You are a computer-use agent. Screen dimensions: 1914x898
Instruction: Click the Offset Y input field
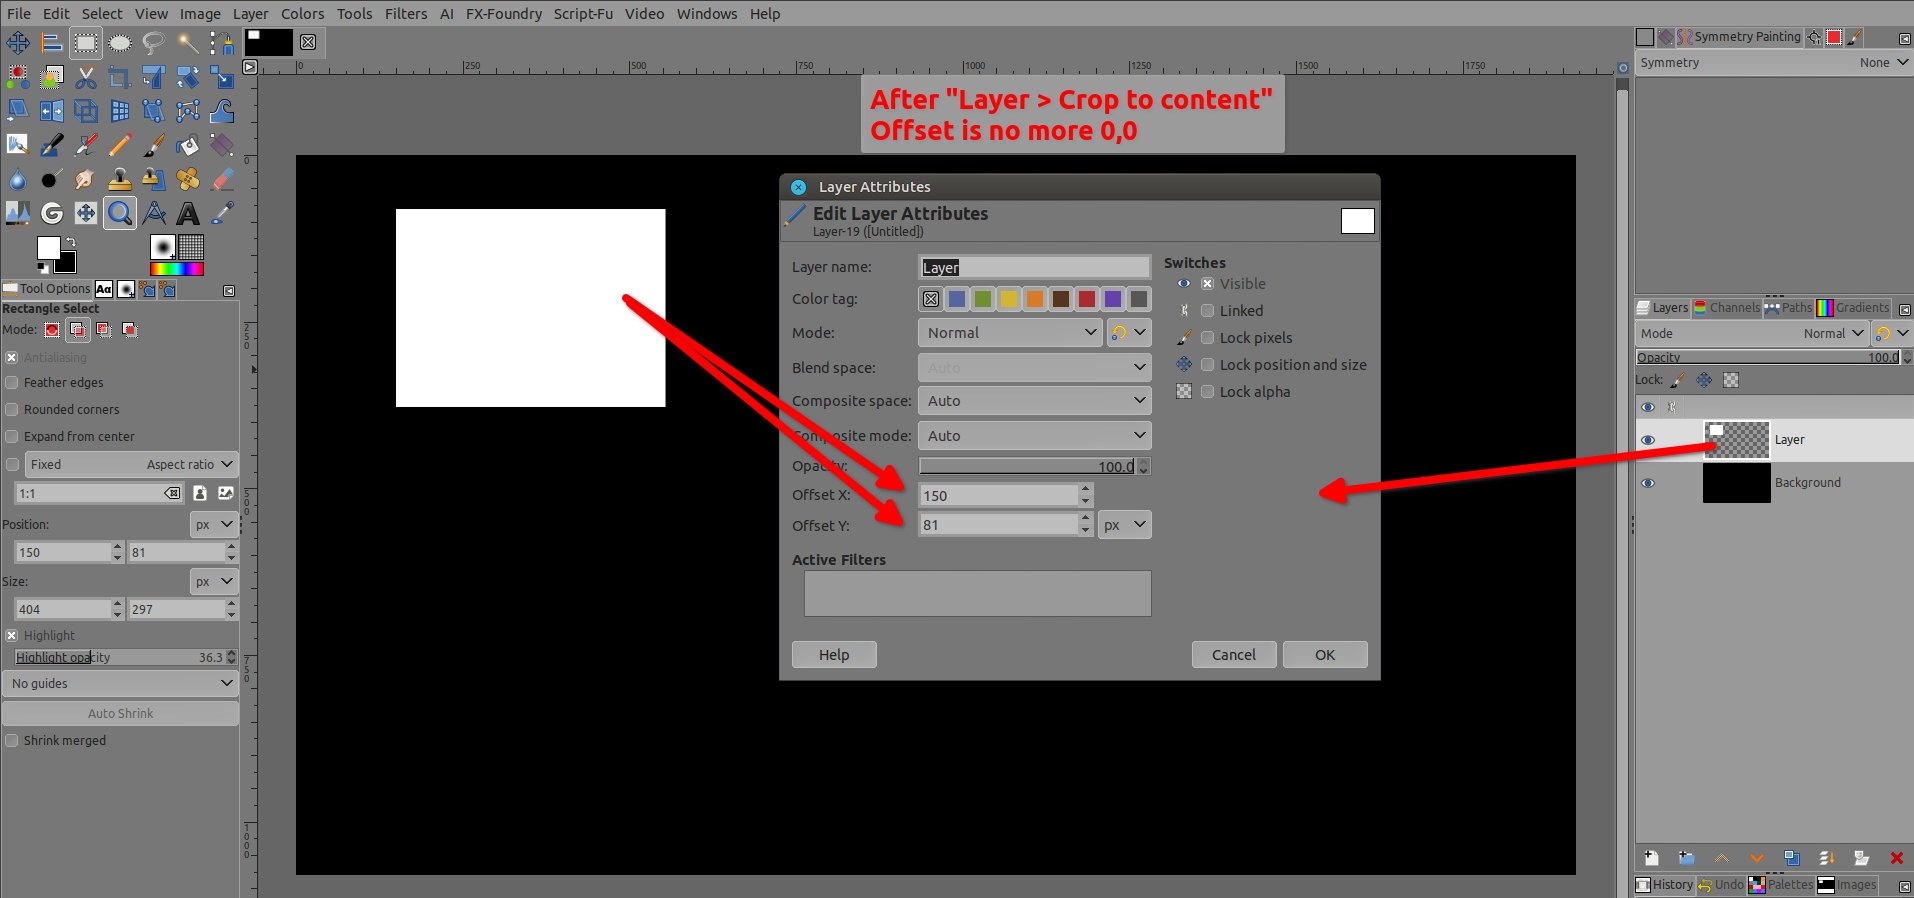click(x=998, y=525)
